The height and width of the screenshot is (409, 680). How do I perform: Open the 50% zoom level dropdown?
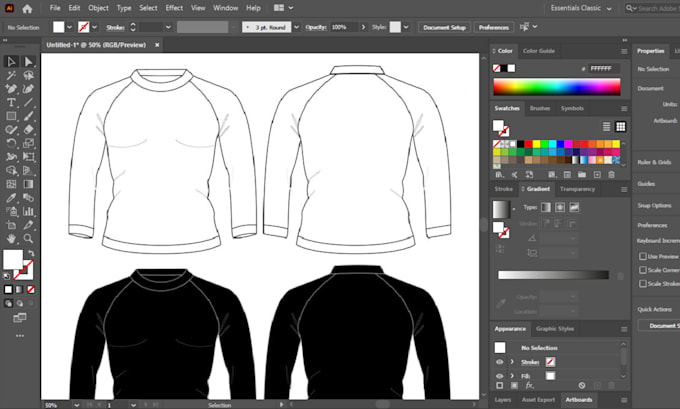tap(76, 405)
